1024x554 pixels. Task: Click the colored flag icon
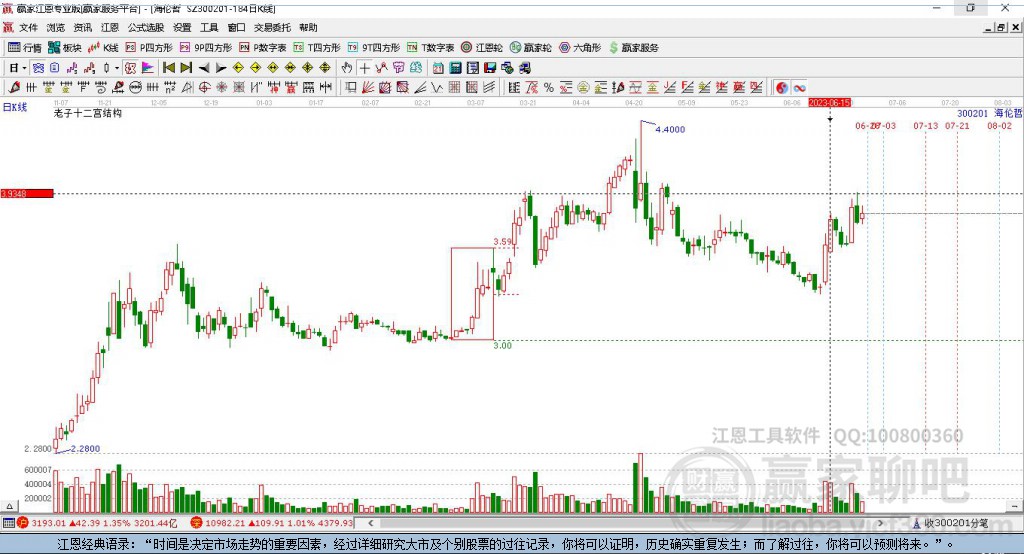click(148, 68)
